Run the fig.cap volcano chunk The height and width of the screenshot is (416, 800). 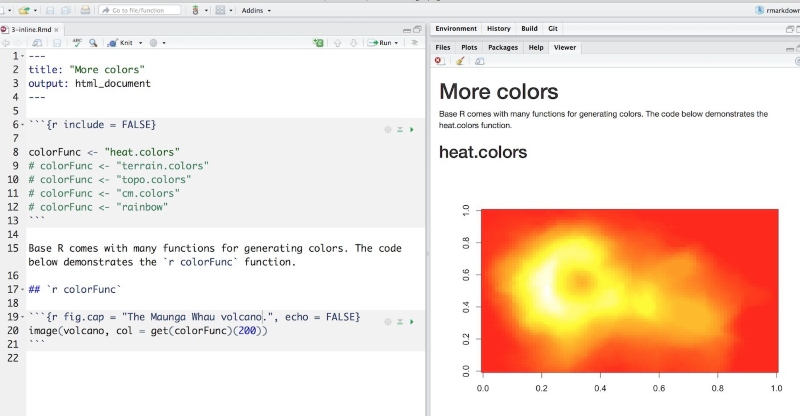pyautogui.click(x=412, y=322)
